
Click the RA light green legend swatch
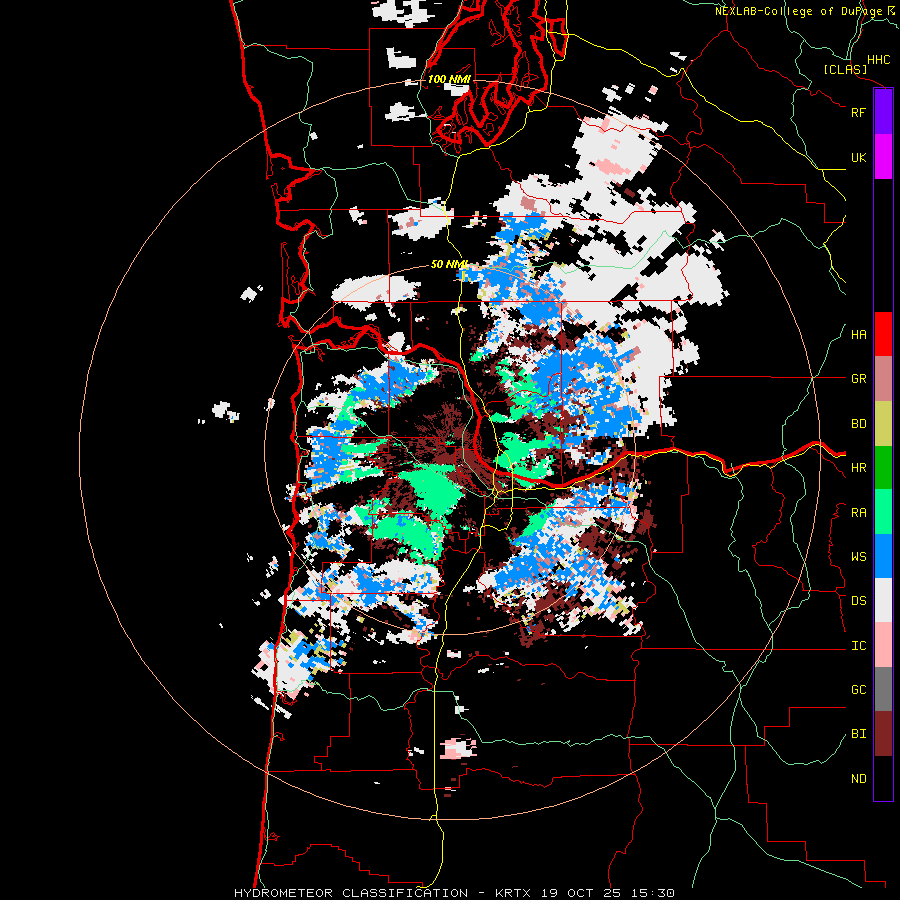pyautogui.click(x=883, y=512)
